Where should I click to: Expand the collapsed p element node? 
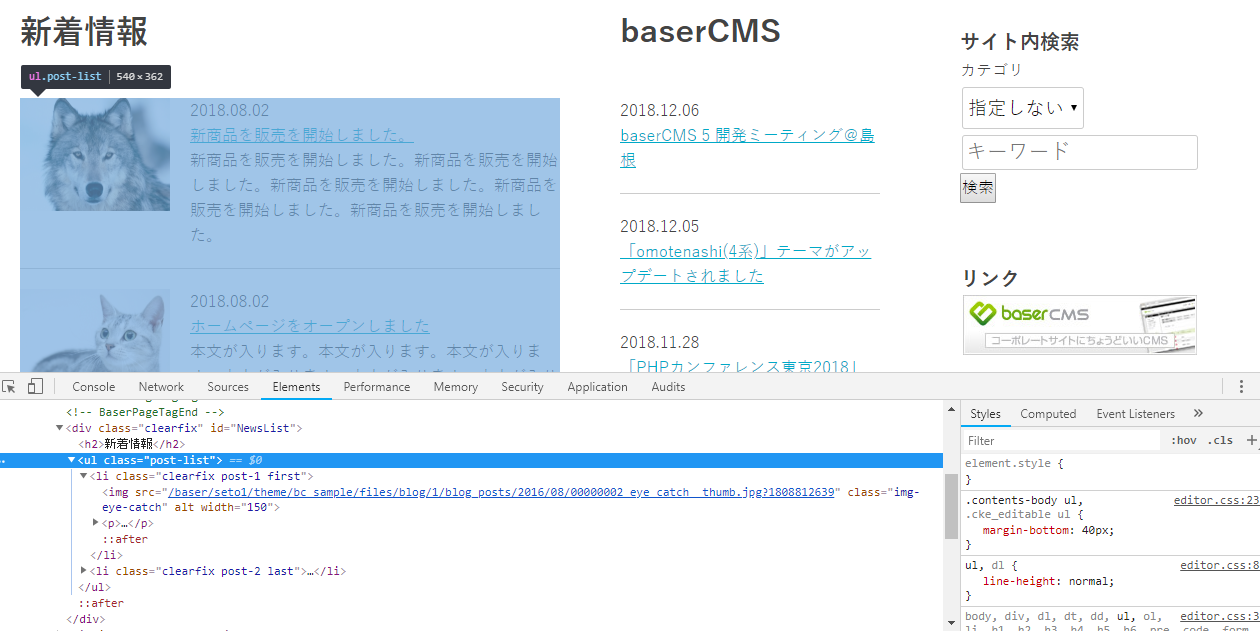click(96, 522)
